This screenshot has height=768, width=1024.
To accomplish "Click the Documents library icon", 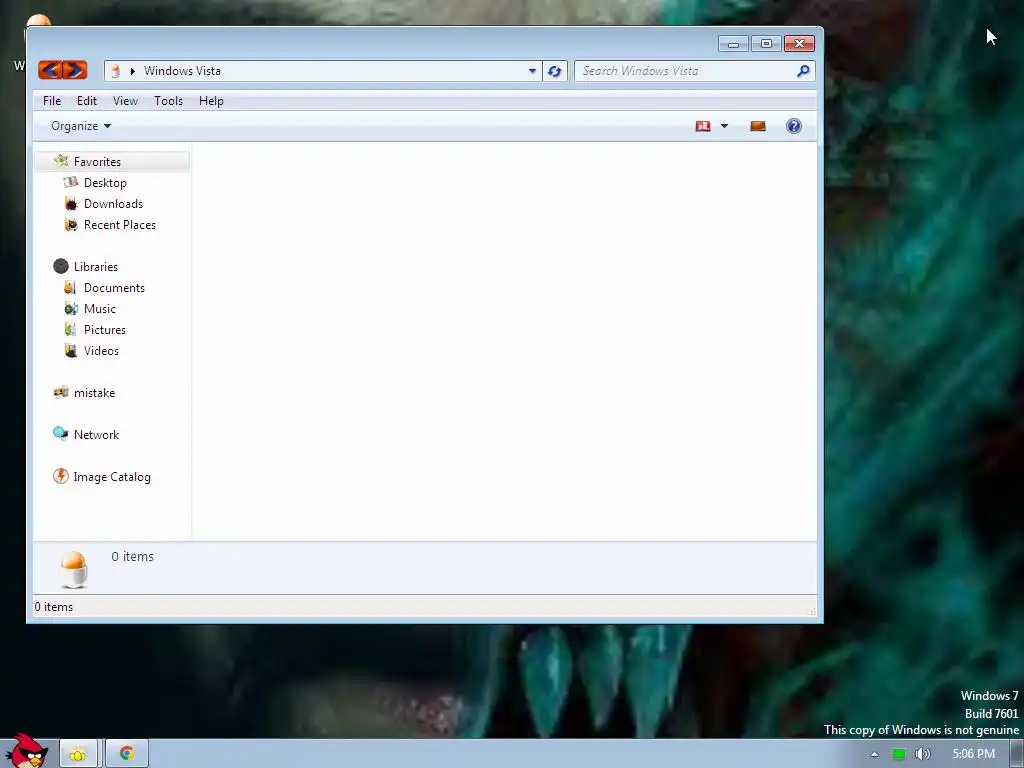I will coord(70,287).
